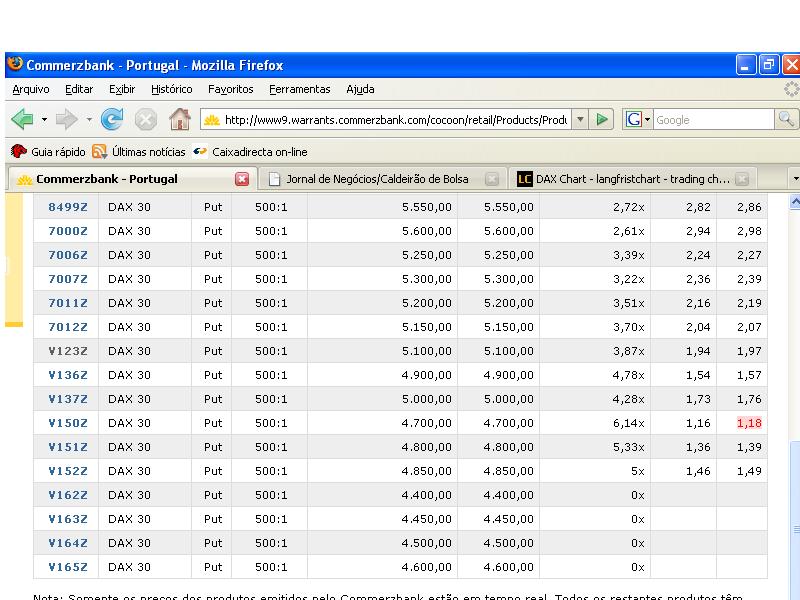The width and height of the screenshot is (800, 600).
Task: Open the Caixadirecta on-line bookmark
Action: tap(251, 152)
